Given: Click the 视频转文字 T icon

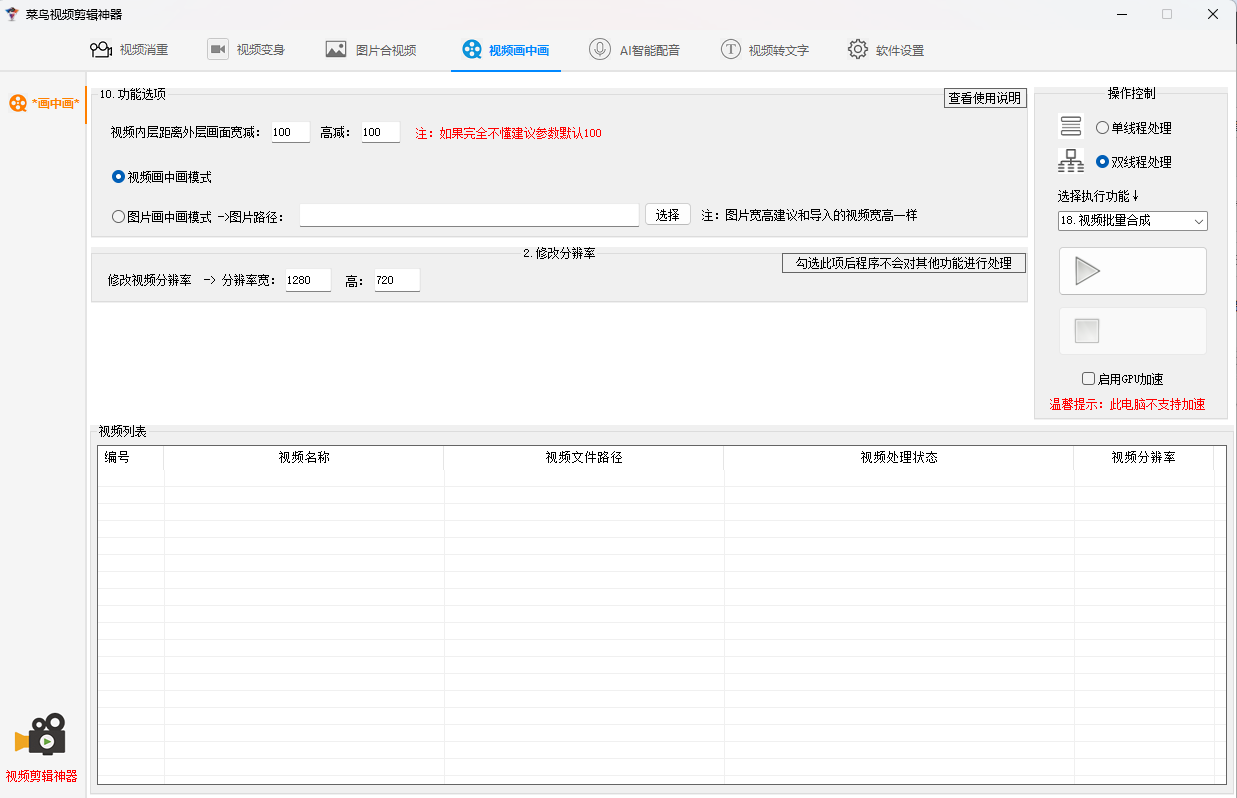Looking at the screenshot, I should pos(731,50).
